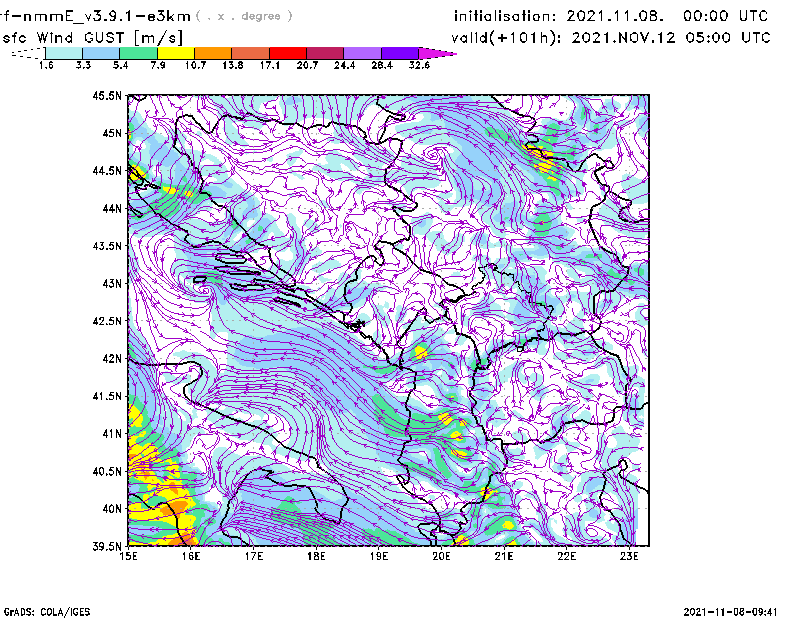800x618 pixels.
Task: Click the "23E" longitude label
Action: (x=629, y=556)
